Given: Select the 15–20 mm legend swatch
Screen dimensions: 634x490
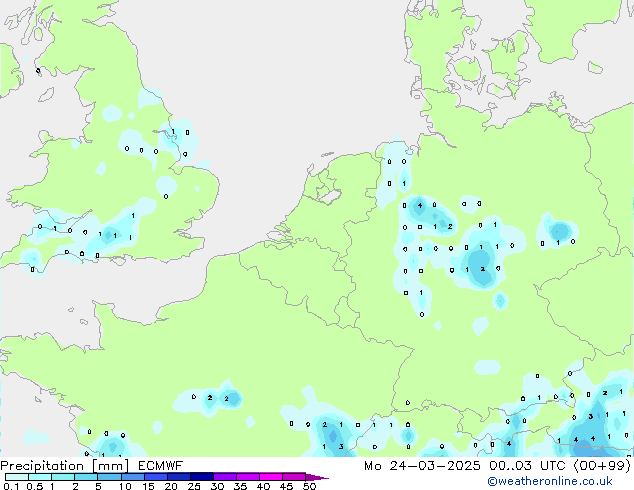Looking at the screenshot, I should coord(156,477).
